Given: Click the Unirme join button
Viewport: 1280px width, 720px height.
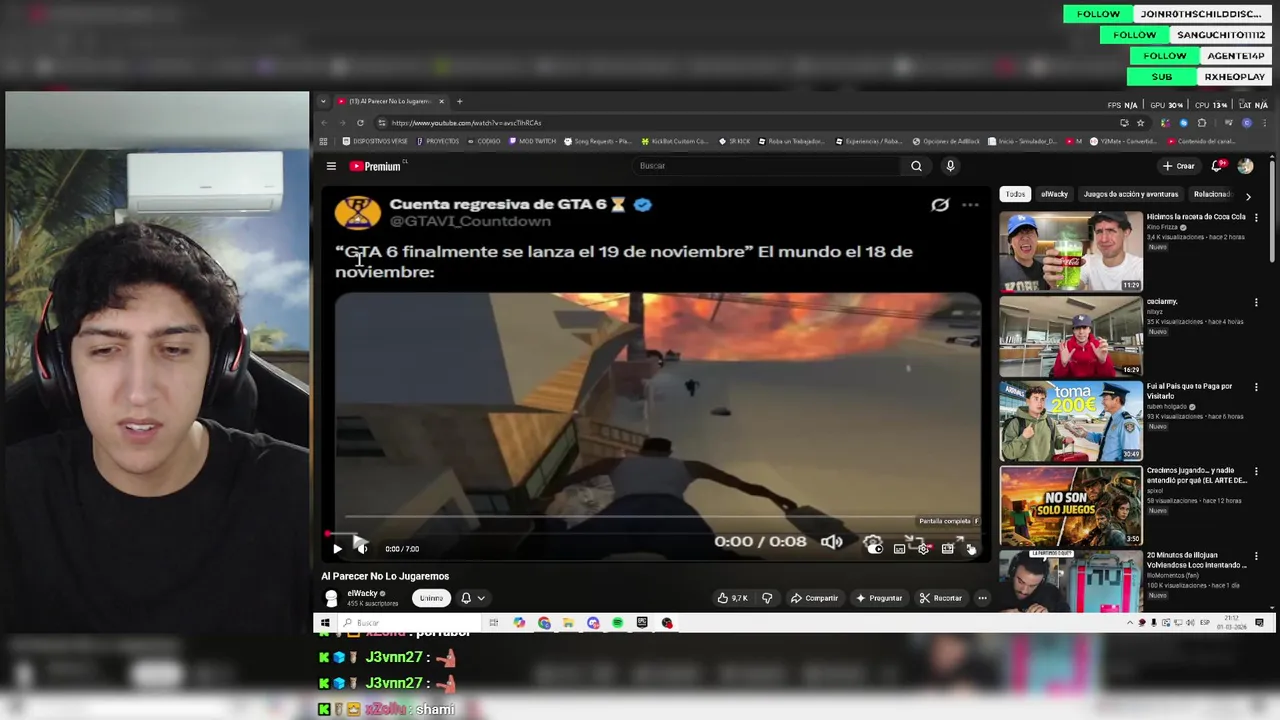Looking at the screenshot, I should [431, 598].
